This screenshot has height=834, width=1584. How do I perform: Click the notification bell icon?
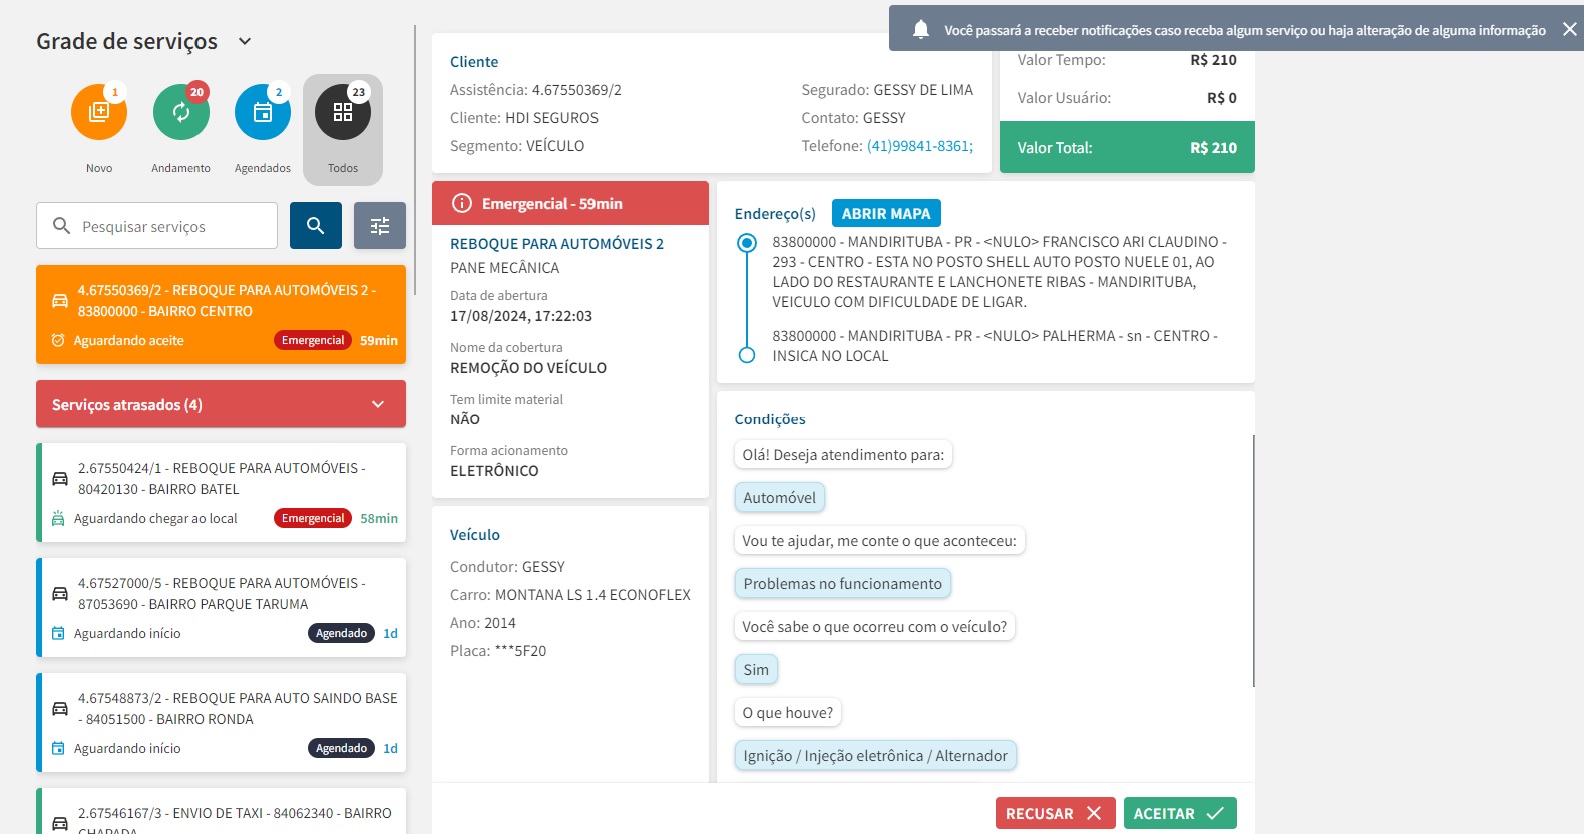[x=921, y=30]
